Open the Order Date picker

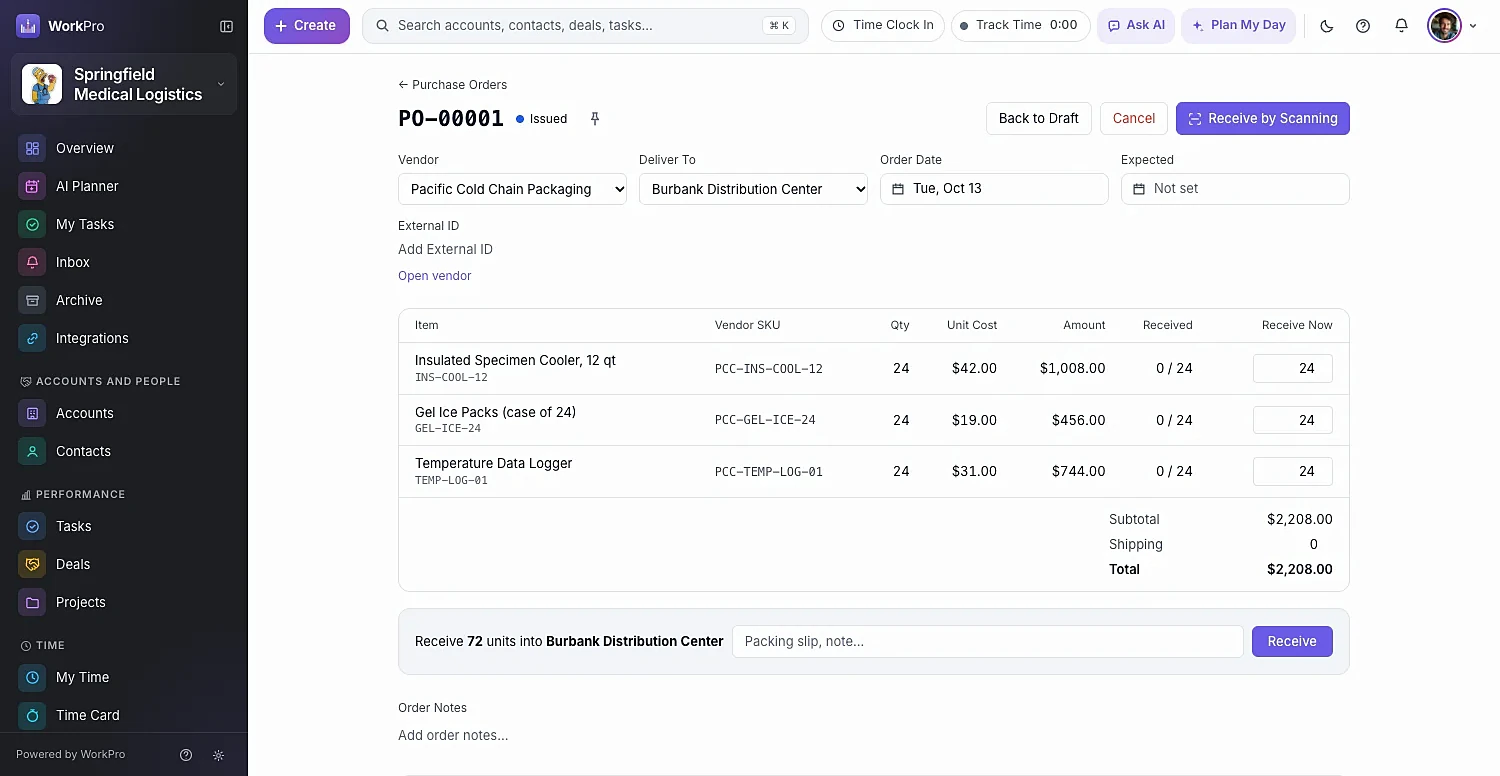994,189
